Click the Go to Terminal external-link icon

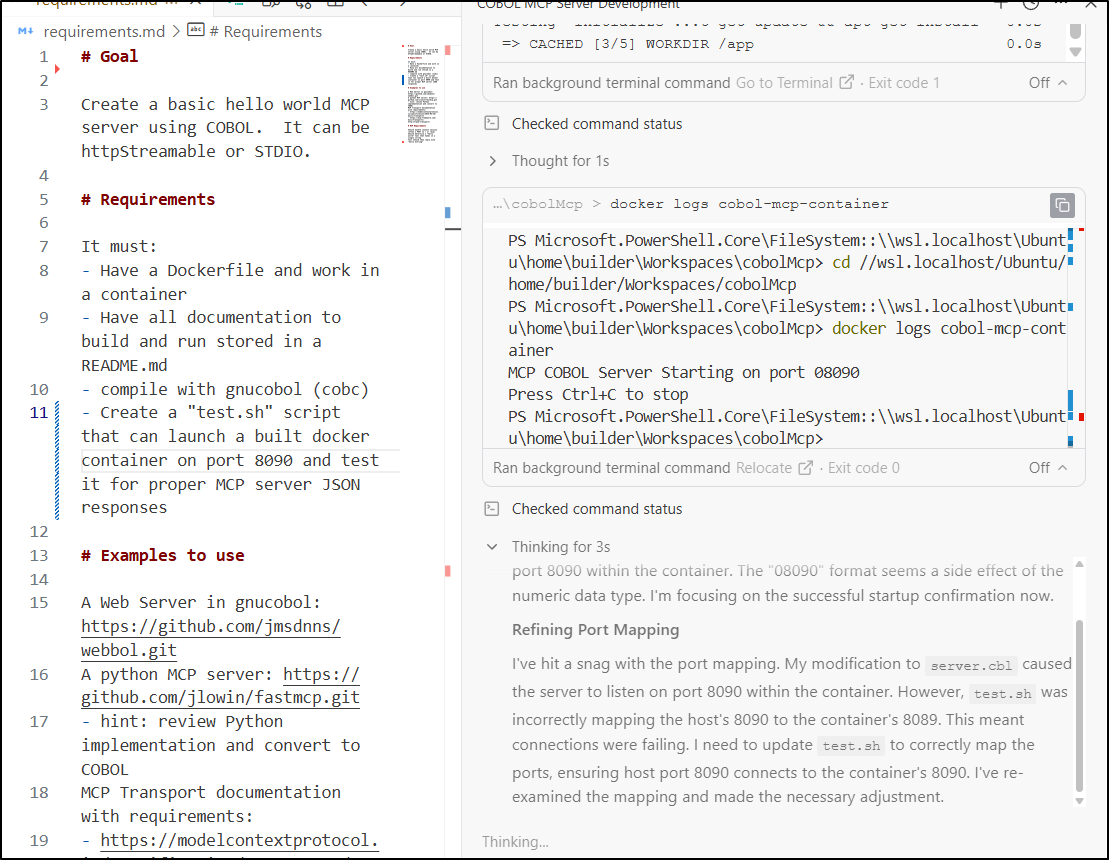(847, 83)
